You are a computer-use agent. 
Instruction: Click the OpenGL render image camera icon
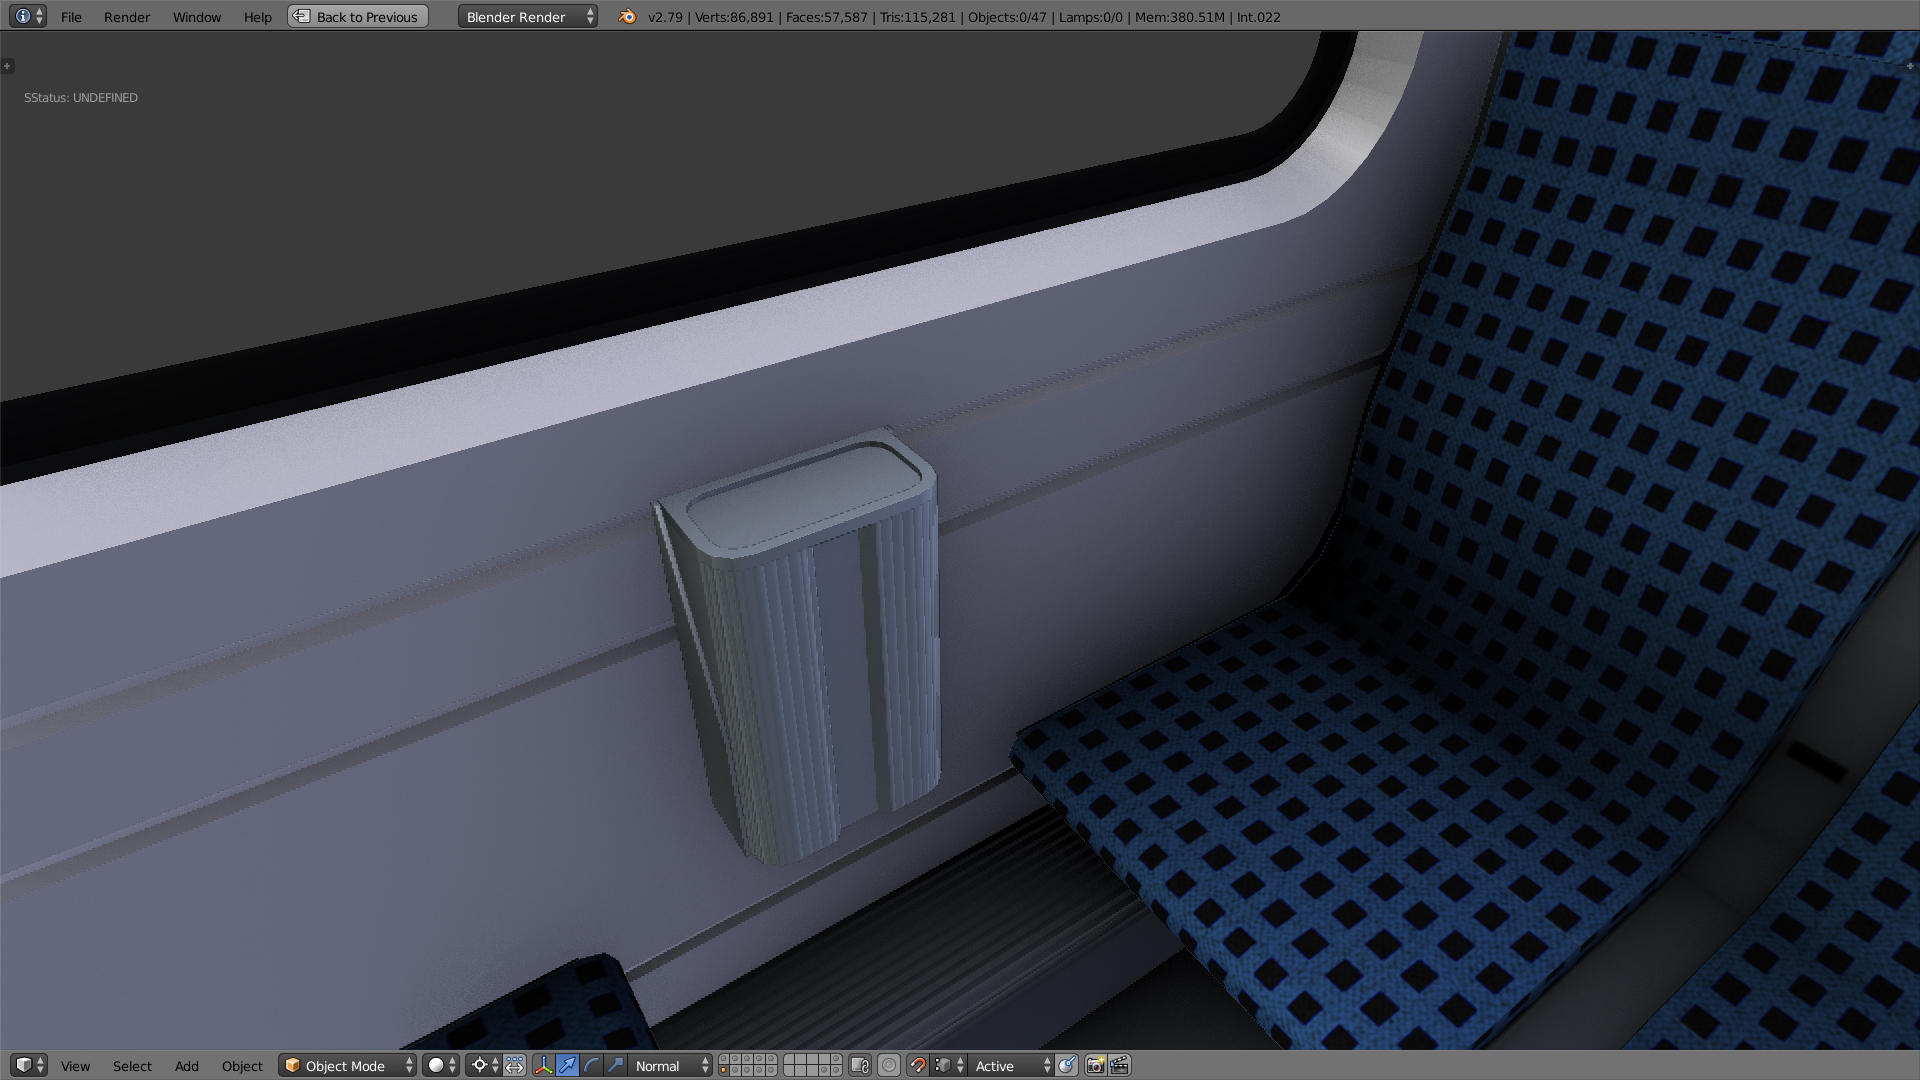(1095, 1066)
